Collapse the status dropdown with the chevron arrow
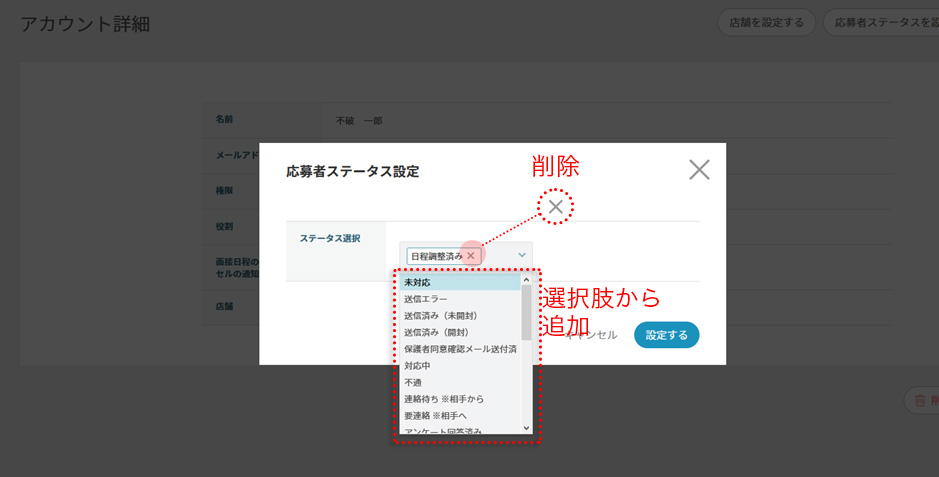This screenshot has width=939, height=477. 522,256
